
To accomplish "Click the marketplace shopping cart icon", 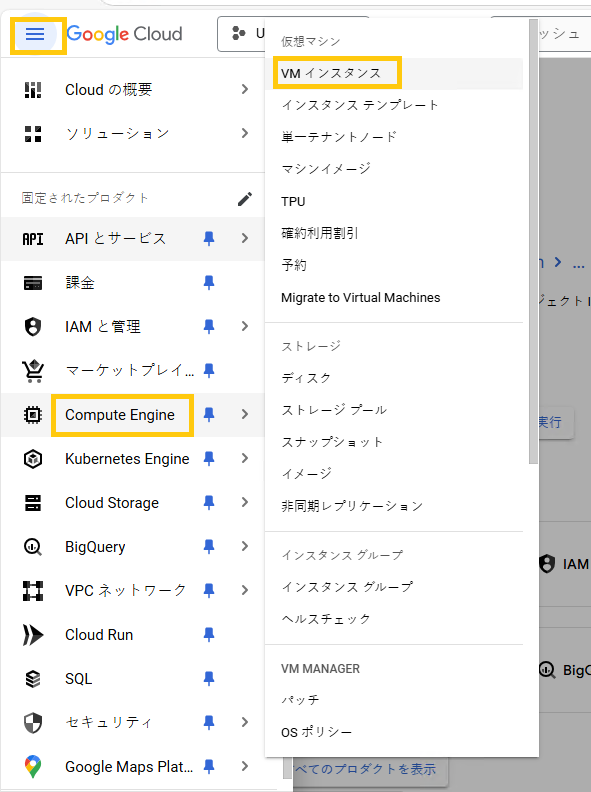I will click(x=33, y=371).
